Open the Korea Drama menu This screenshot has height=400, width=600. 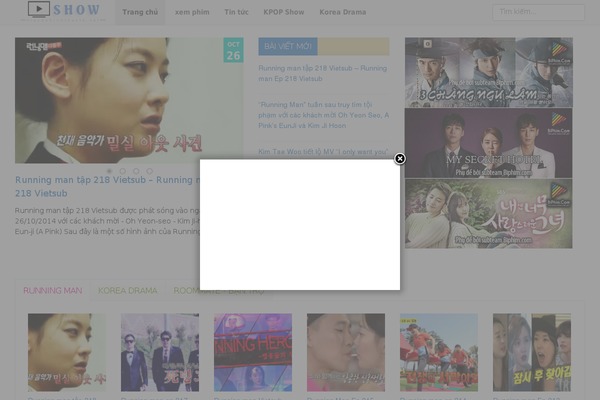click(342, 12)
